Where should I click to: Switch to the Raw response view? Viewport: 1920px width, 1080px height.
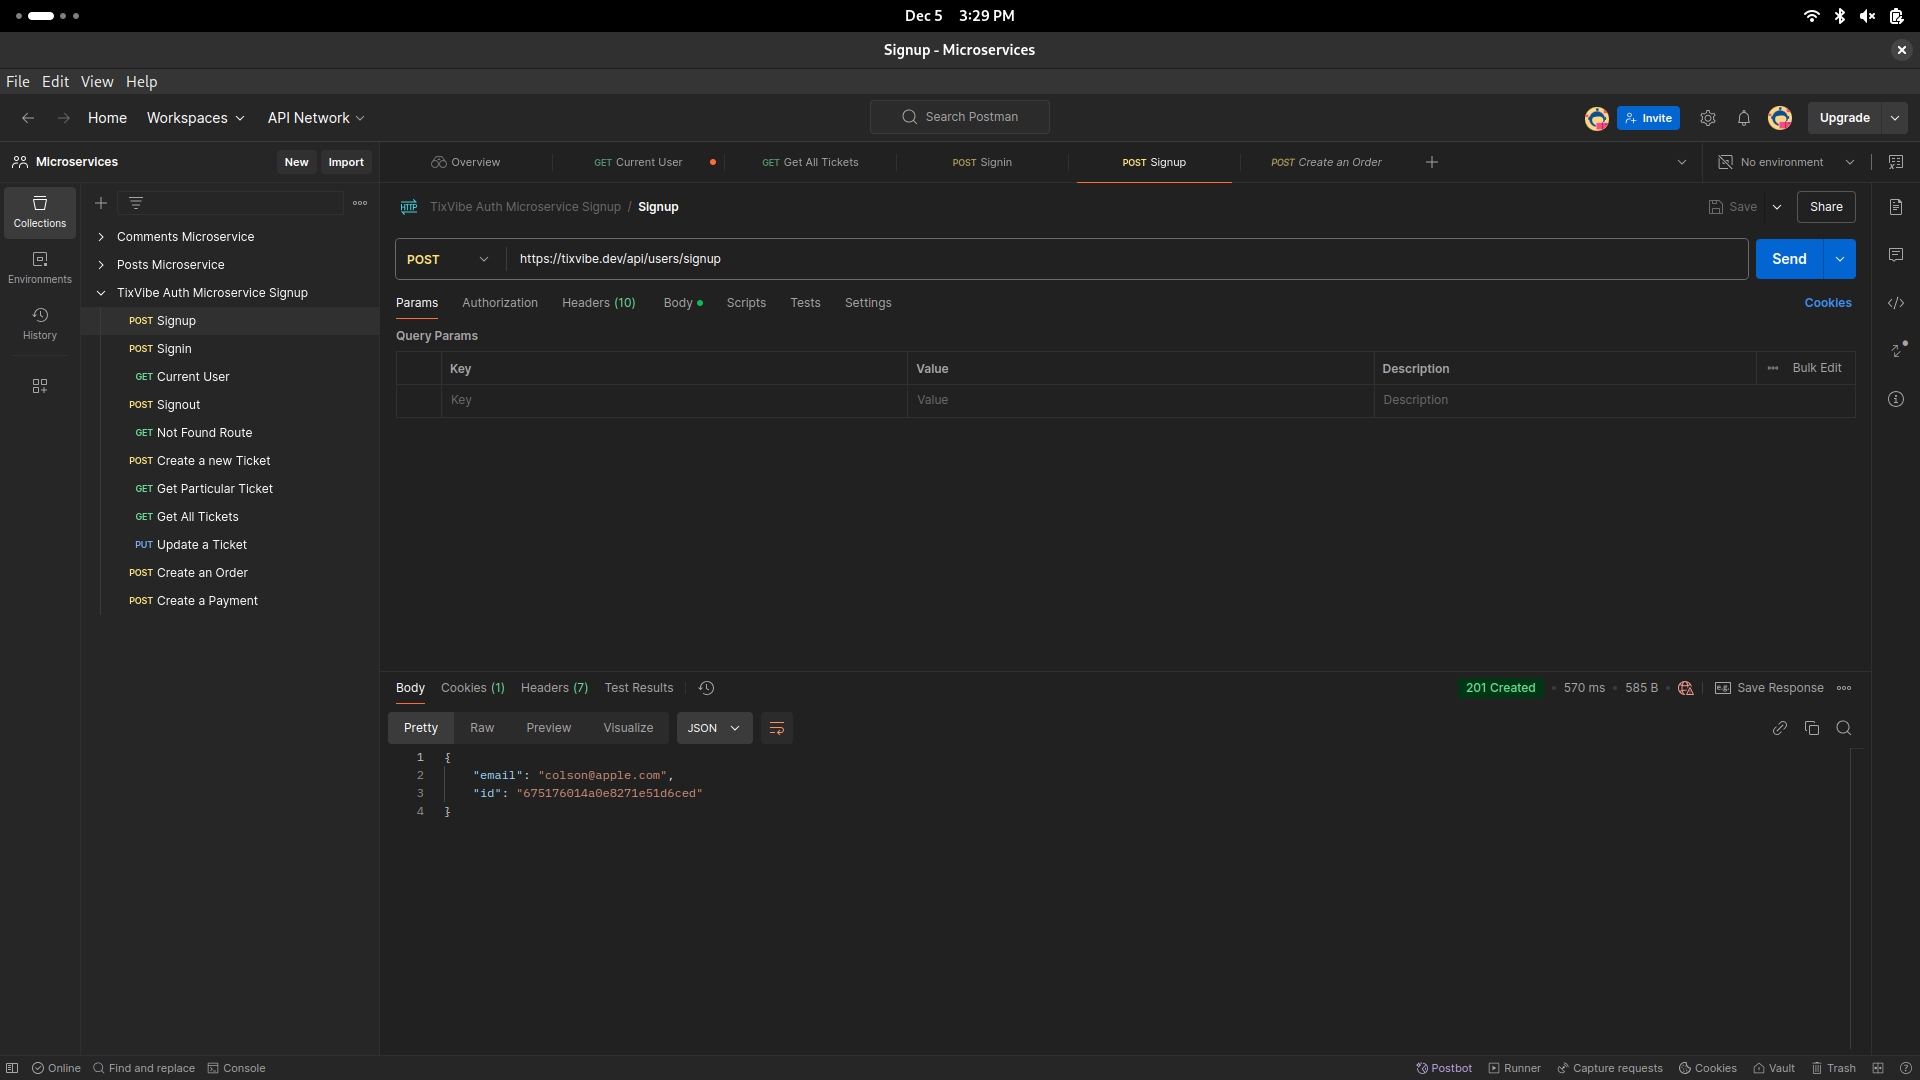pos(482,728)
